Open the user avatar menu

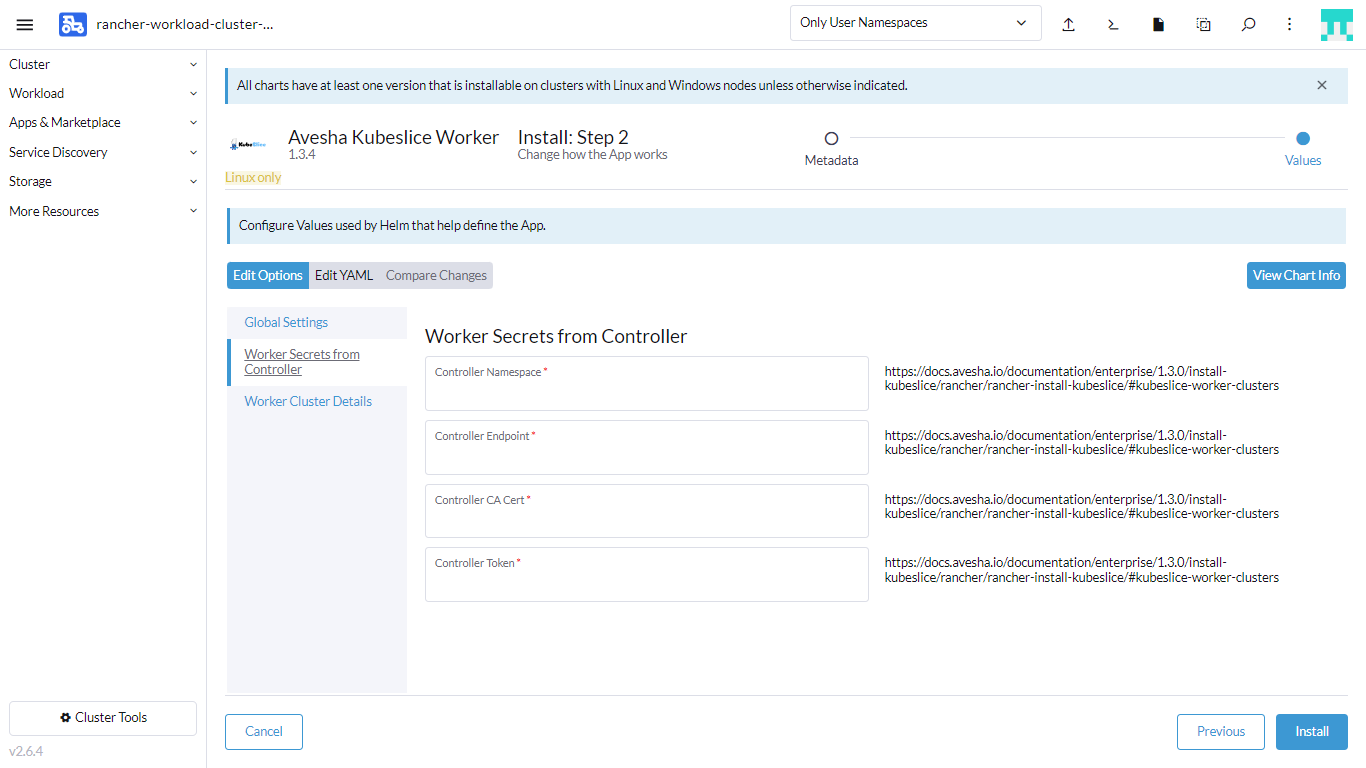(1336, 24)
